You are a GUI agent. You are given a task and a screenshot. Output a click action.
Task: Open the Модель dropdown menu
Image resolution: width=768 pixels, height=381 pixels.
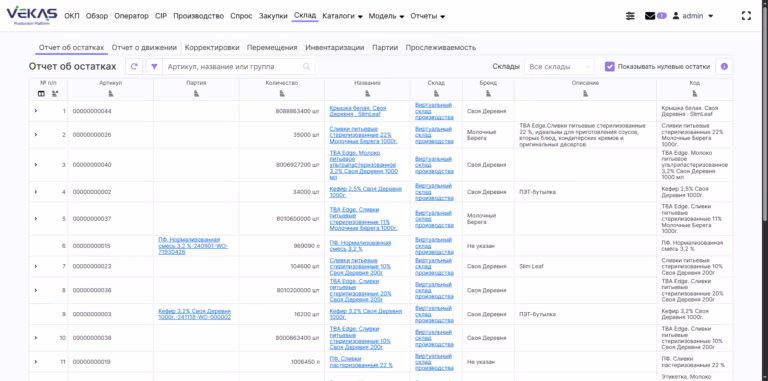click(386, 16)
